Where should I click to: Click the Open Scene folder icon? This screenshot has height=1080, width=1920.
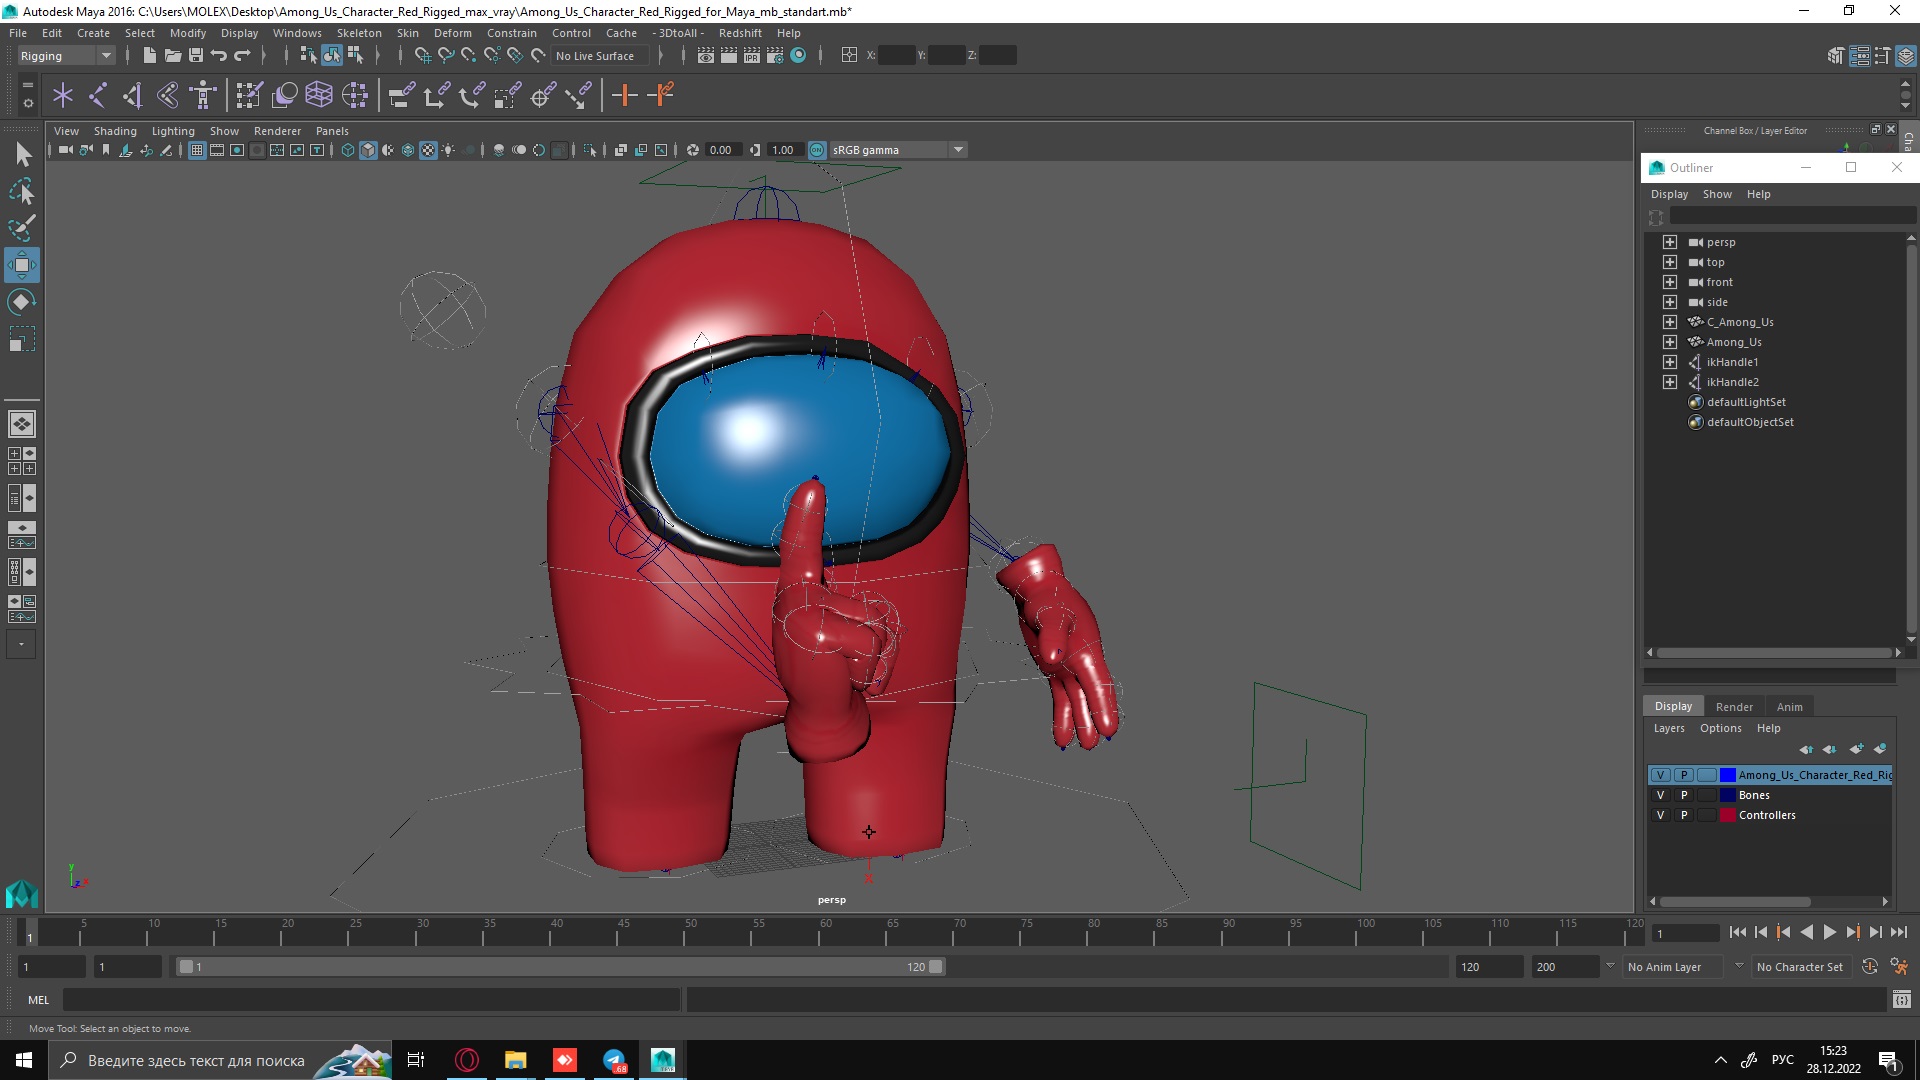[172, 56]
